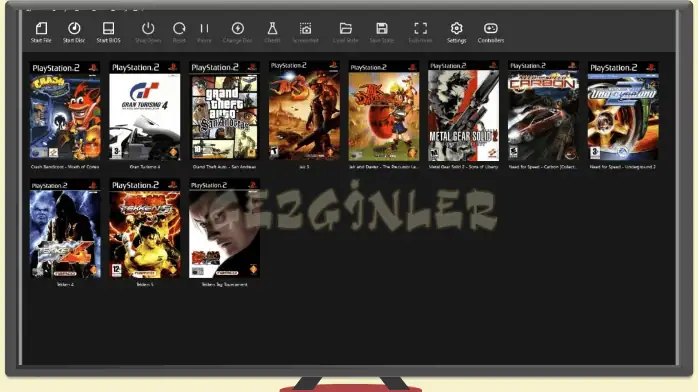Click the 'Jak 3' title label
This screenshot has width=698, height=392.
[304, 167]
